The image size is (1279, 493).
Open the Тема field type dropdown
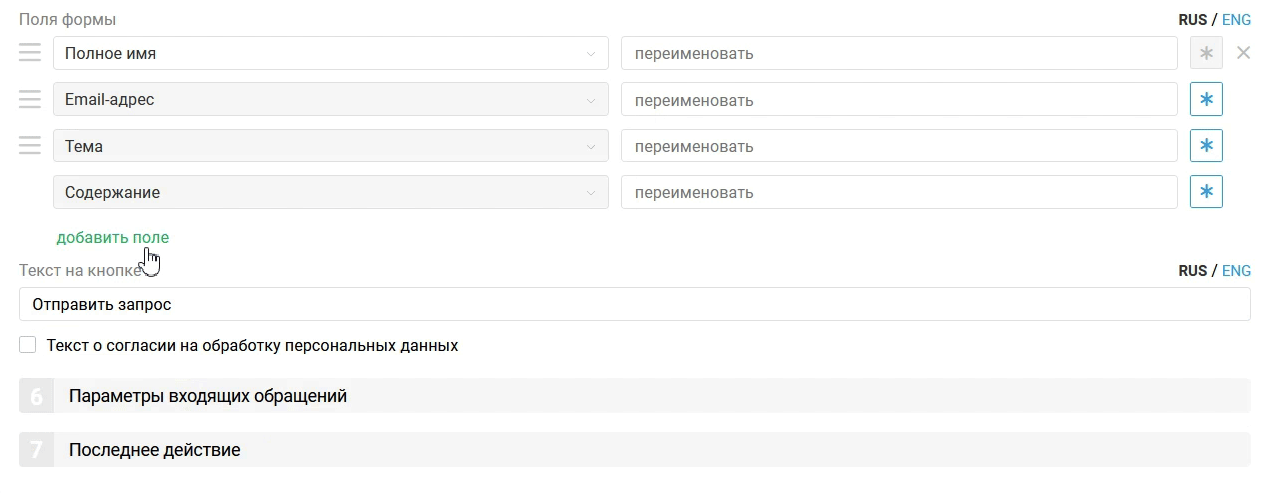click(330, 146)
